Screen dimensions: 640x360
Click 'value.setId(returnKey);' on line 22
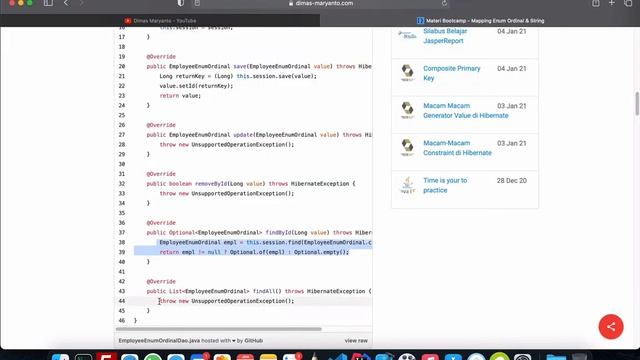(x=196, y=86)
